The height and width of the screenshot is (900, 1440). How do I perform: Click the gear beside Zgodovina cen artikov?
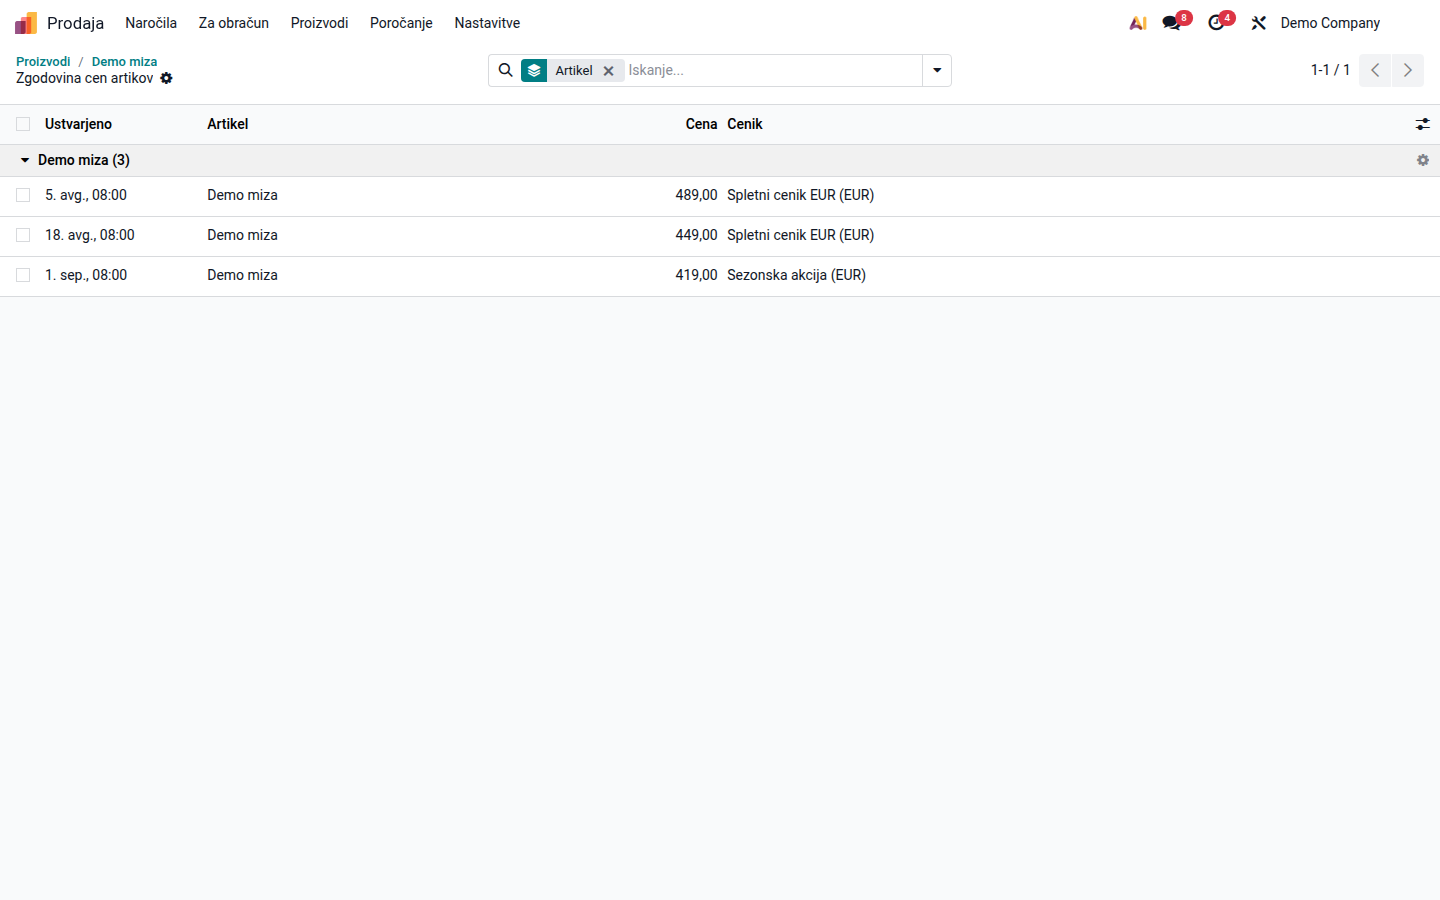click(167, 78)
